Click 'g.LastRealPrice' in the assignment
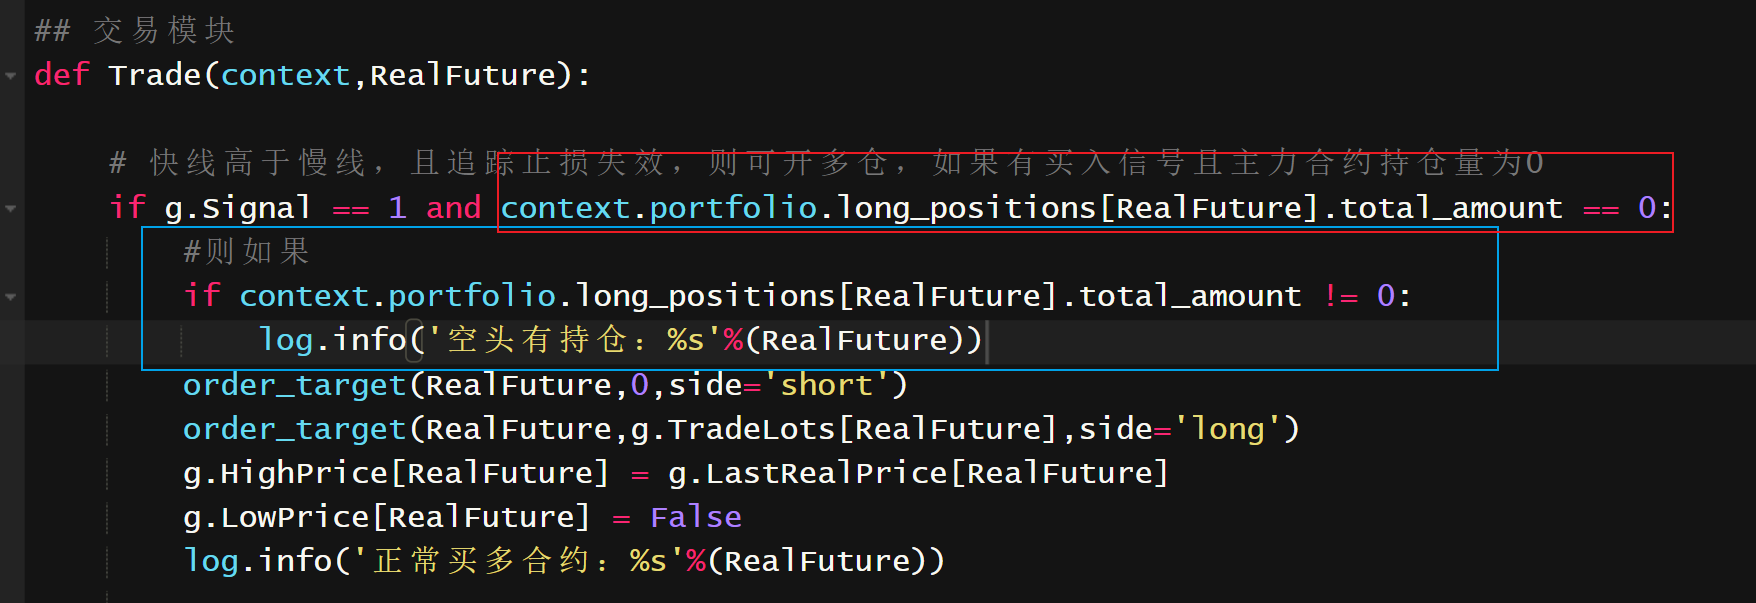 (807, 473)
